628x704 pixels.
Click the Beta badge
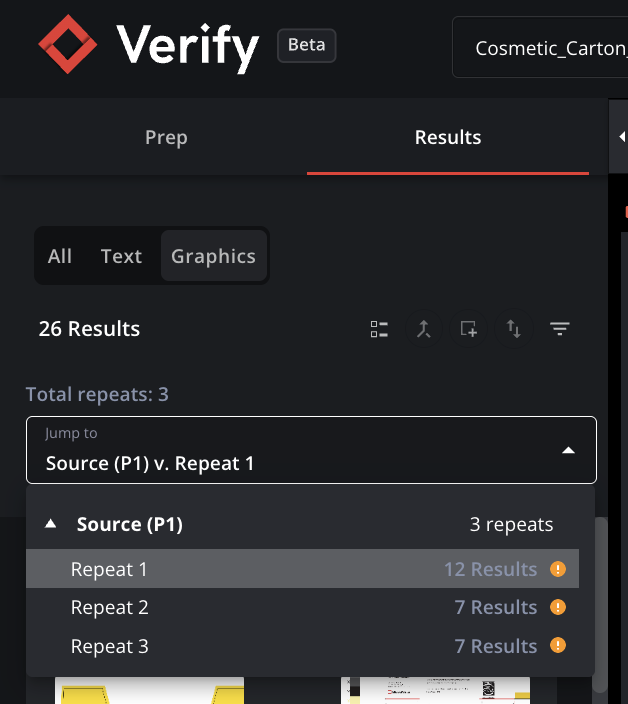click(x=307, y=45)
